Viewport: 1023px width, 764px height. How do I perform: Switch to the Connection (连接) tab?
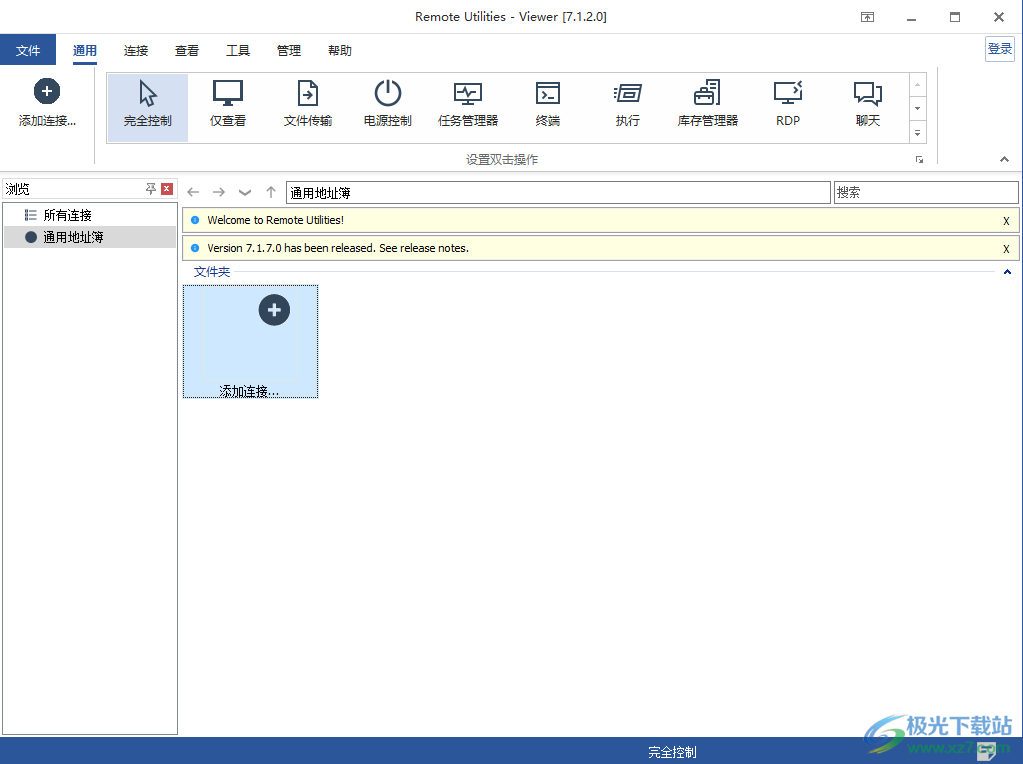pyautogui.click(x=136, y=50)
